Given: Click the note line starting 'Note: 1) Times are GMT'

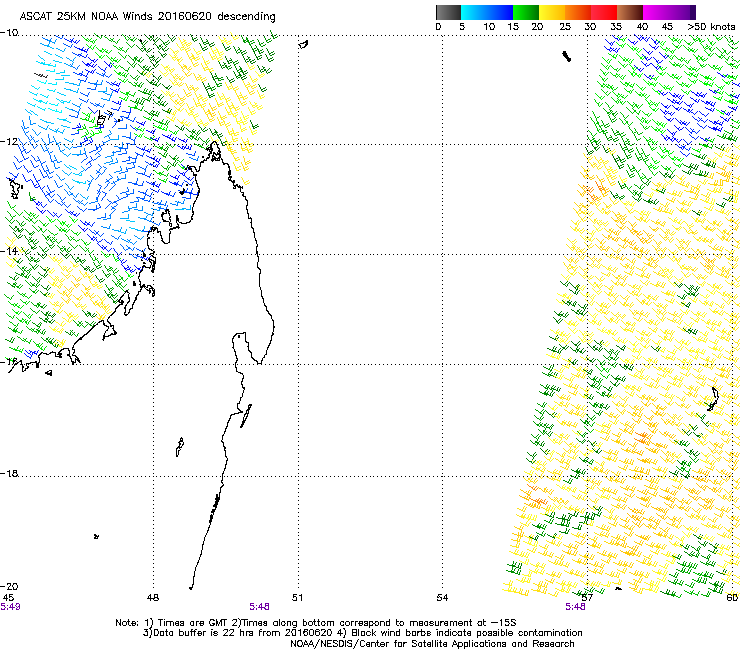Looking at the screenshot, I should point(316,623).
